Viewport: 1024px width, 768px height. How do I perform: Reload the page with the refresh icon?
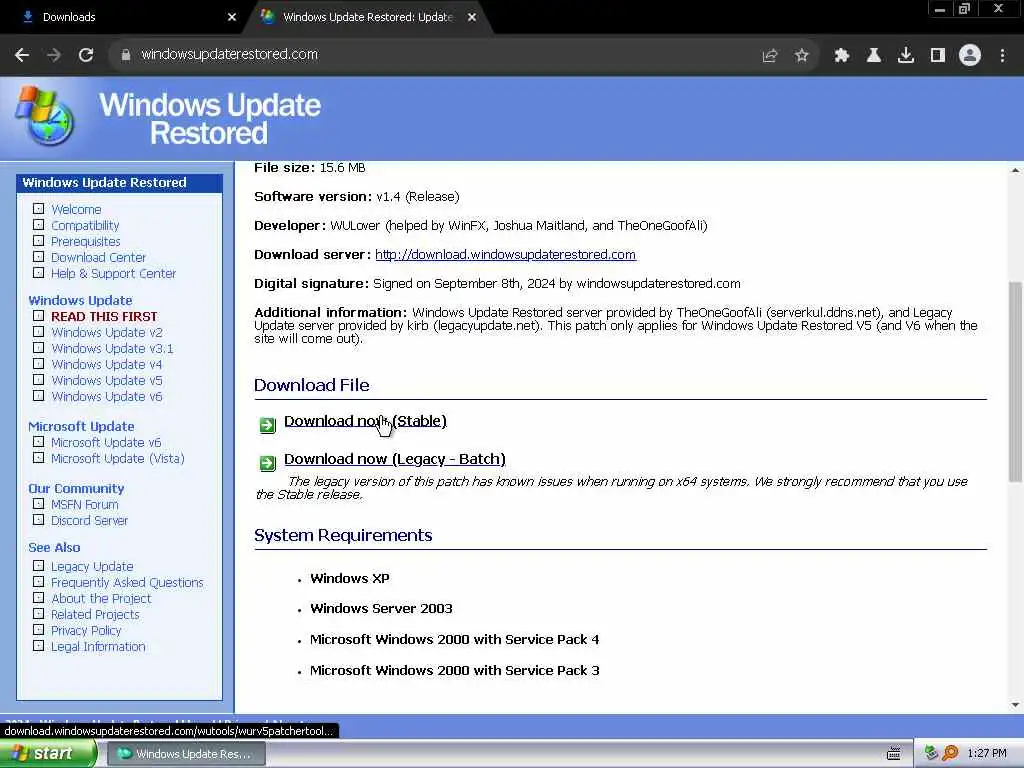pos(86,55)
